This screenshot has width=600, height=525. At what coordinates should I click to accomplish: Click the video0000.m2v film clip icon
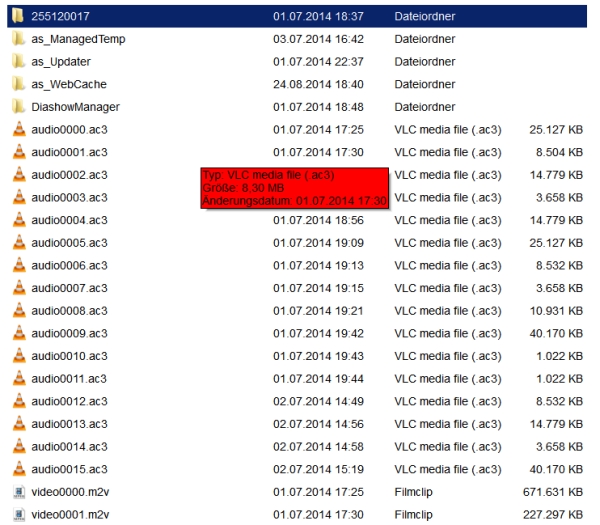[17, 492]
